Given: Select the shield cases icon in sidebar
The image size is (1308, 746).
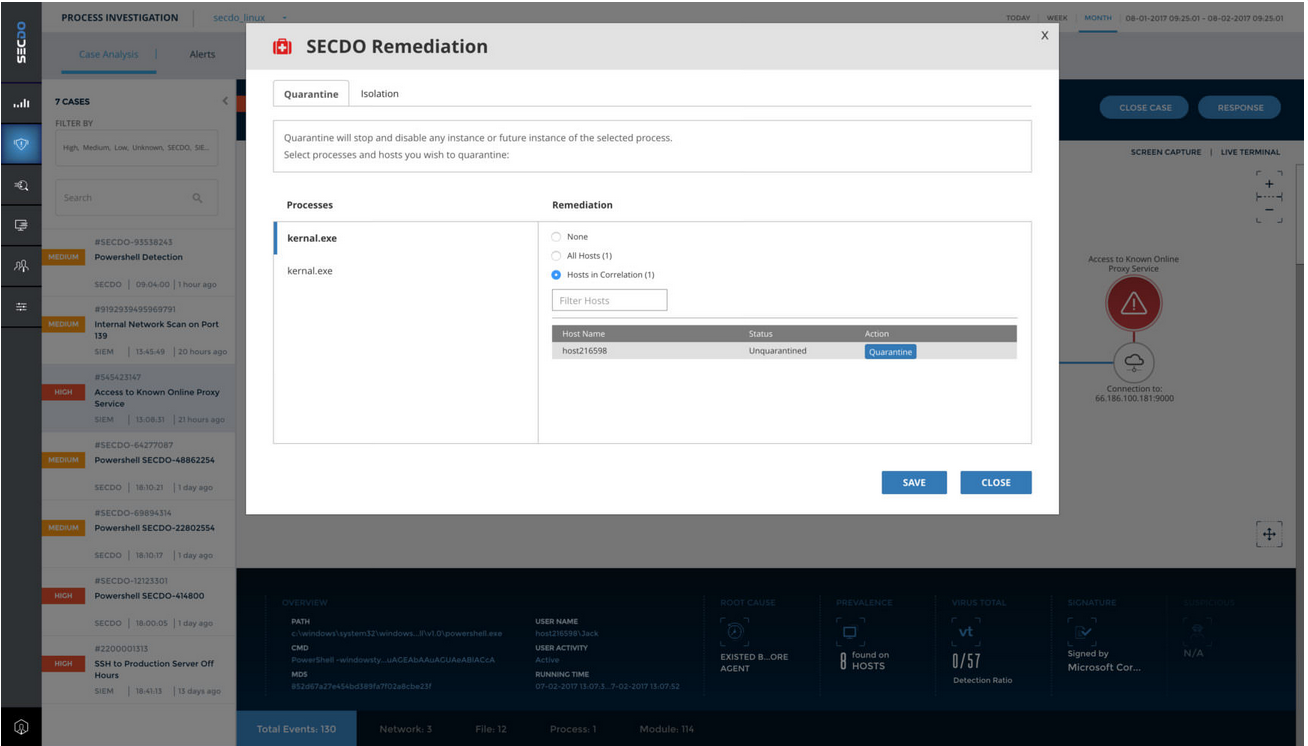Looking at the screenshot, I should pos(21,144).
